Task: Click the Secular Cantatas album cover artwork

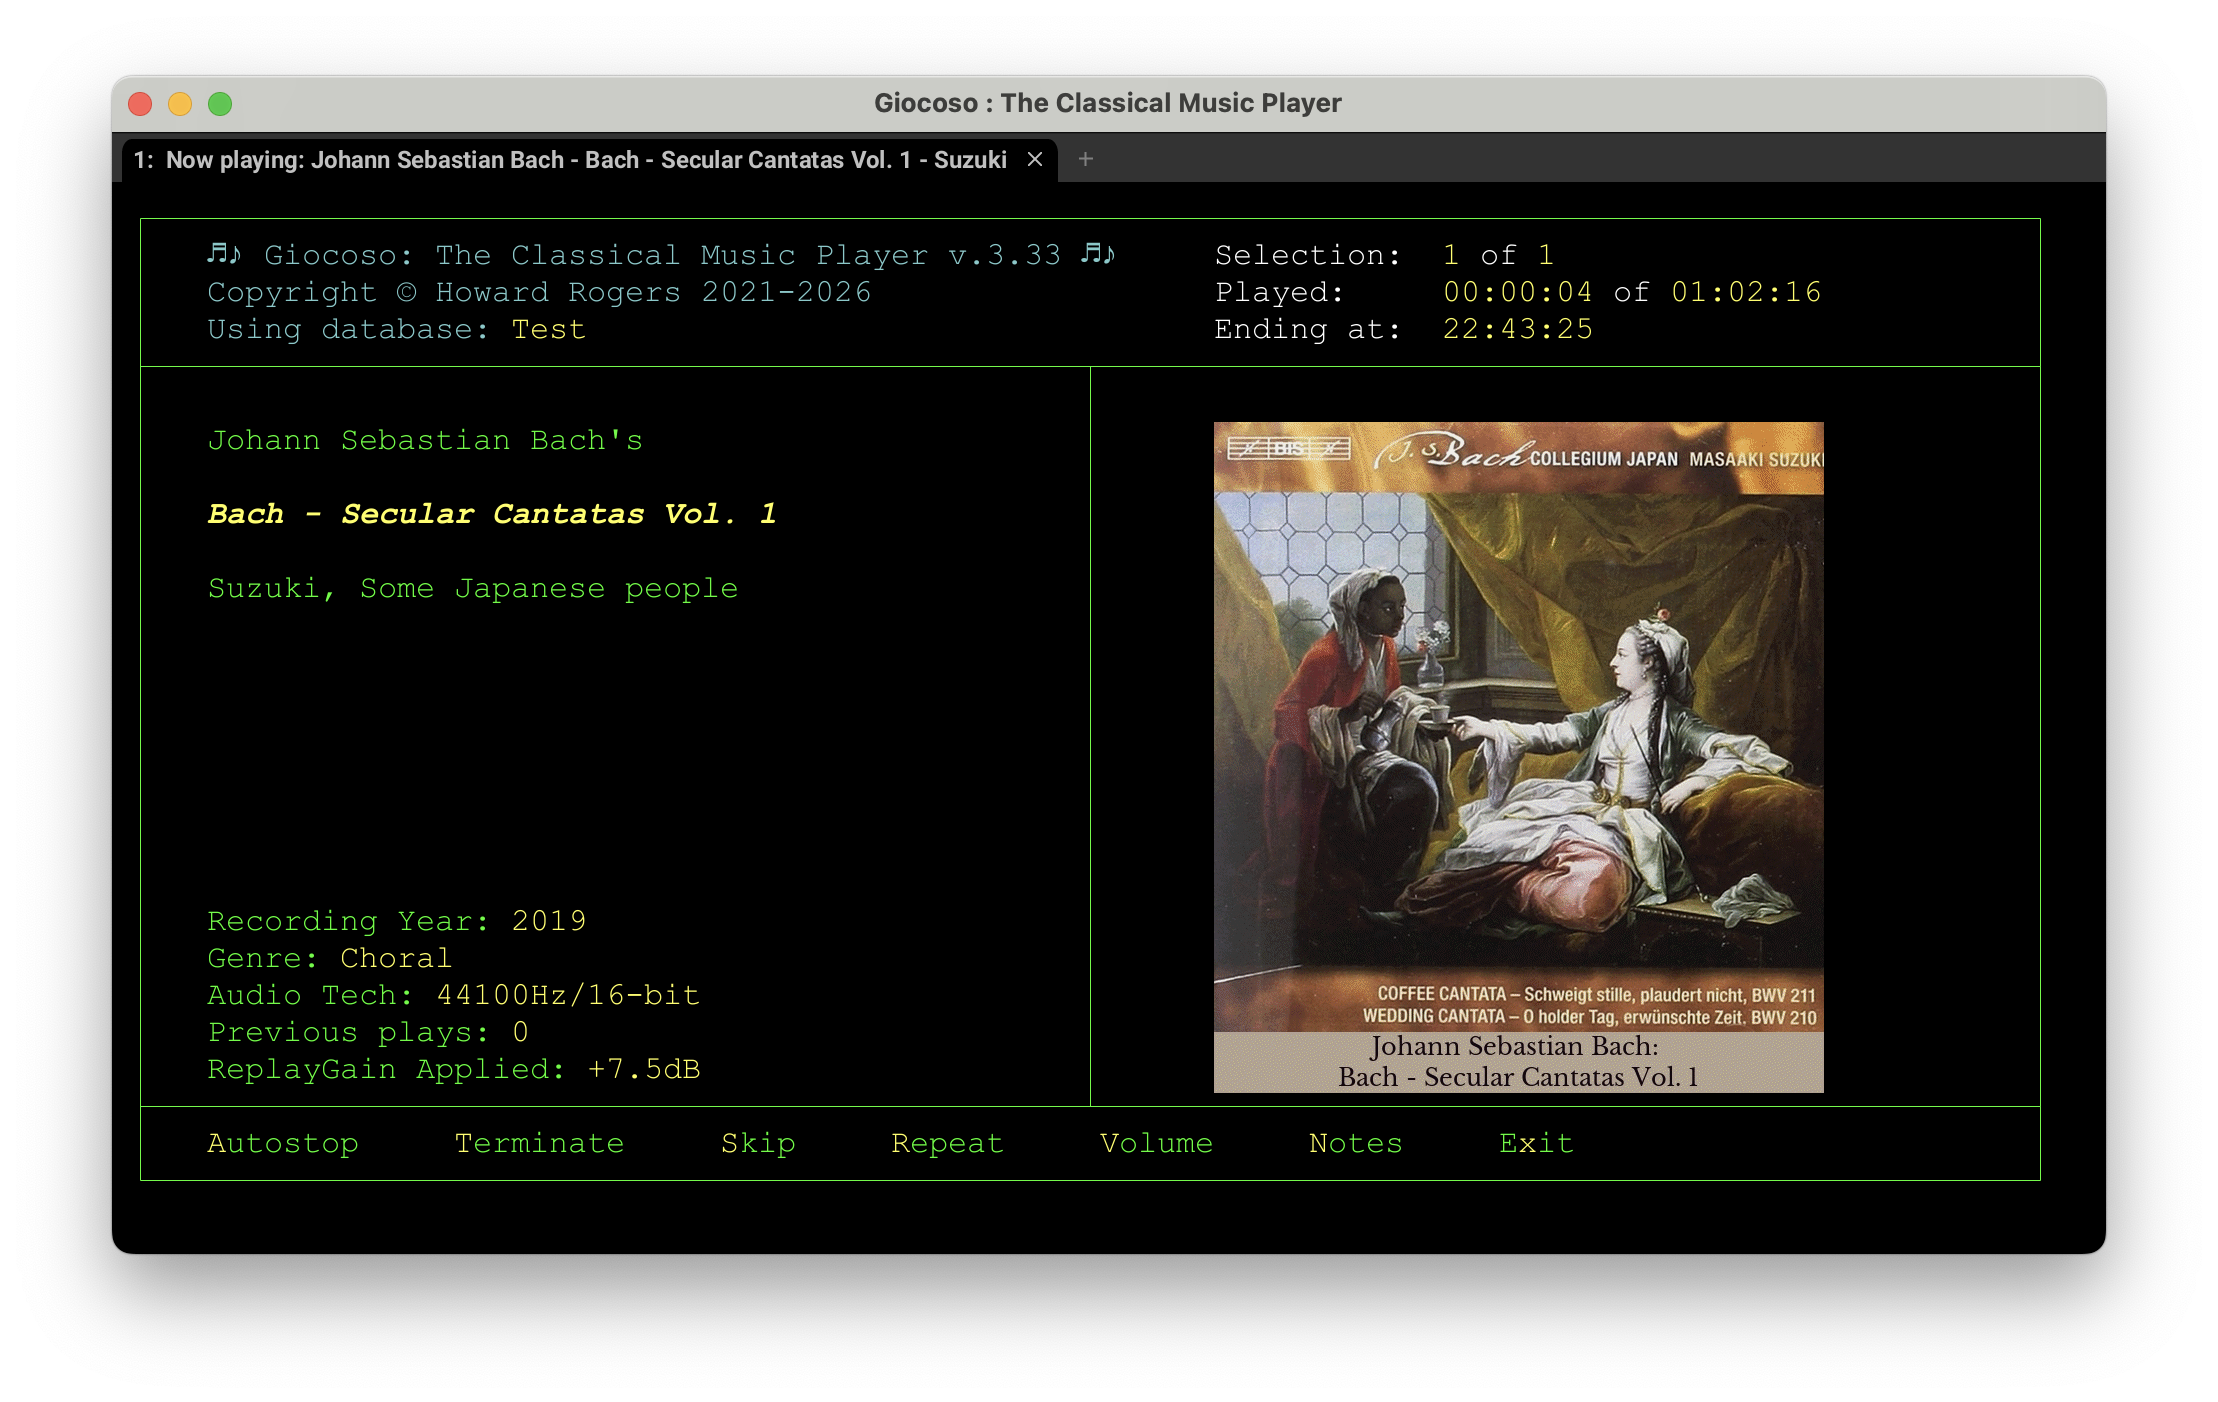Action: (1518, 730)
